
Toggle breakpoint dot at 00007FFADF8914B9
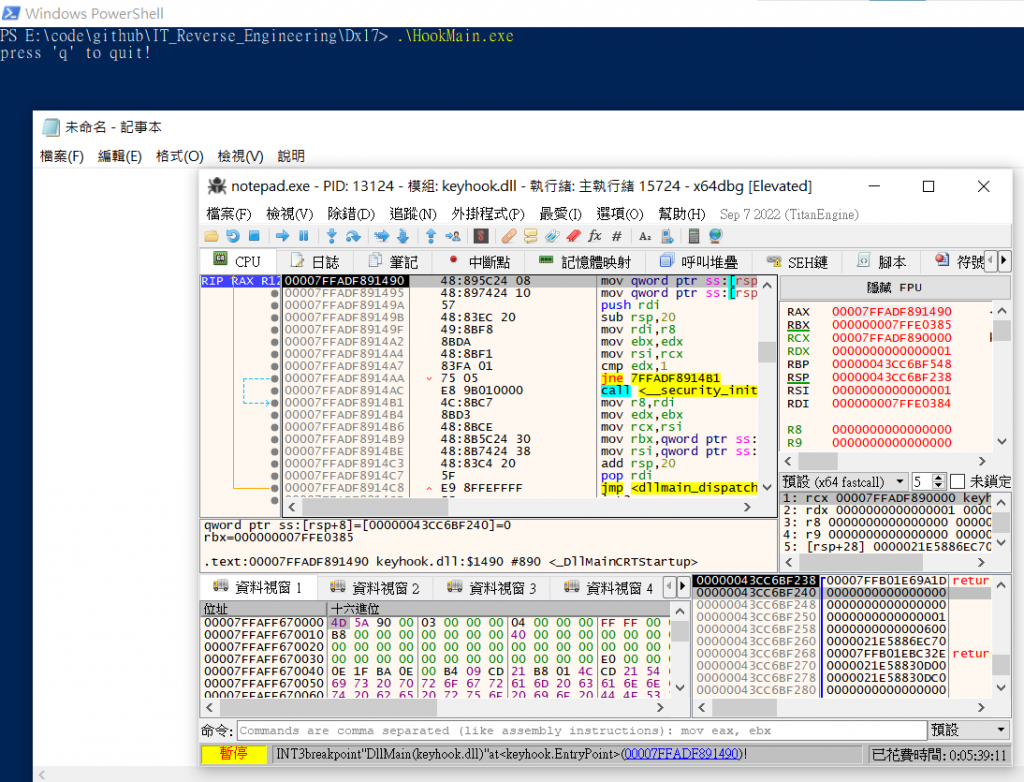pos(274,439)
